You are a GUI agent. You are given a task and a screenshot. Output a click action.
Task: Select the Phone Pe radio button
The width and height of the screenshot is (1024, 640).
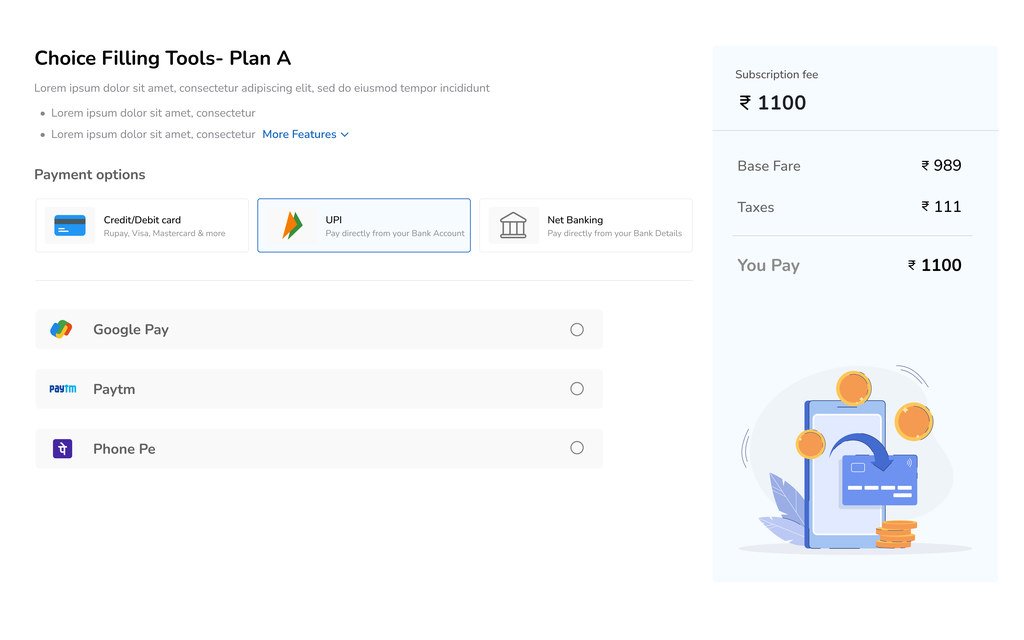tap(577, 447)
